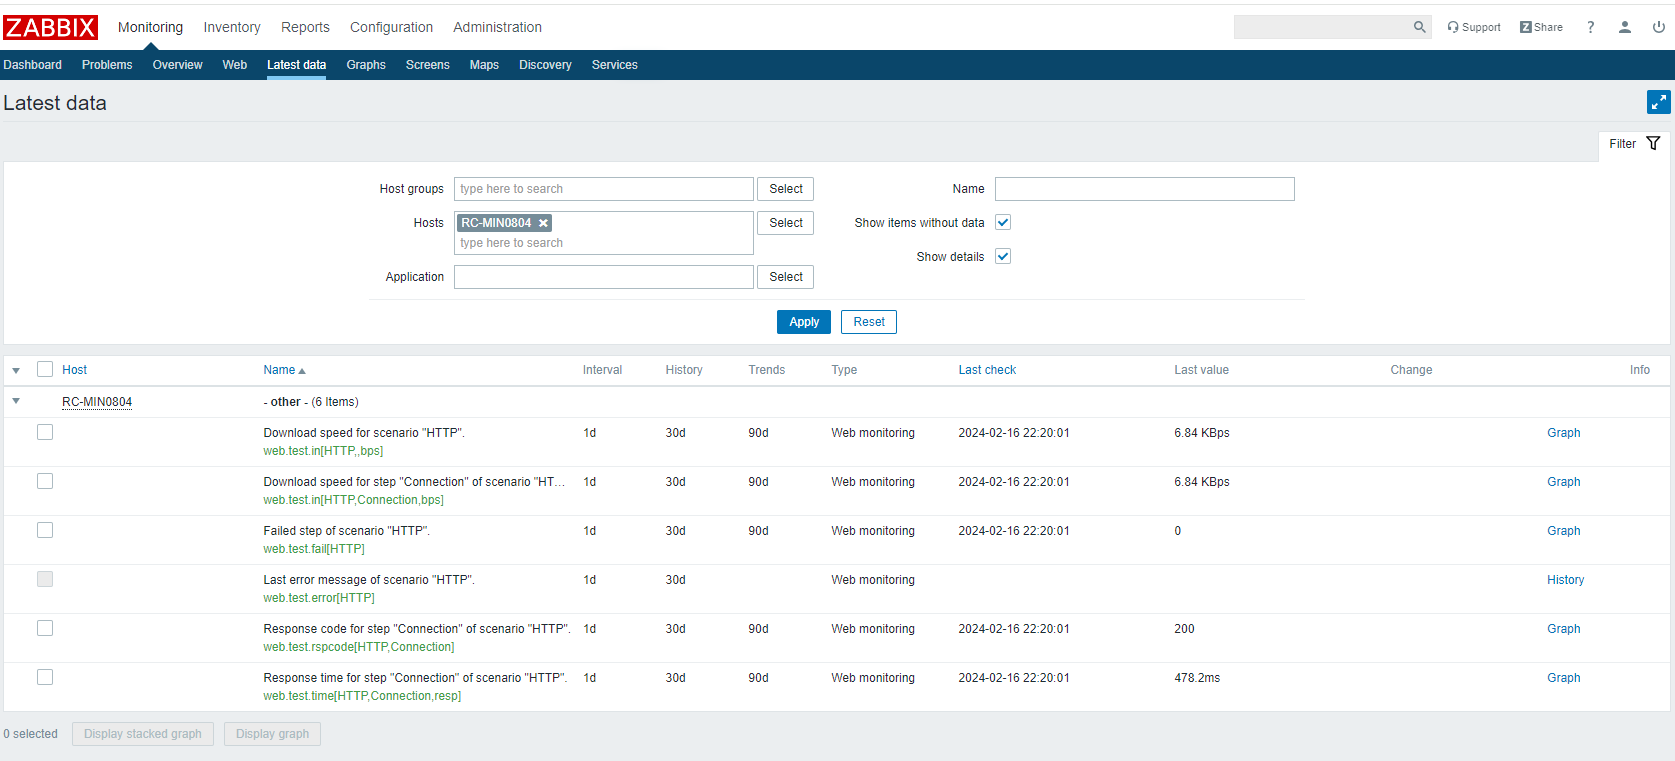The height and width of the screenshot is (761, 1675).
Task: Open Graph for Response time item
Action: click(1563, 678)
